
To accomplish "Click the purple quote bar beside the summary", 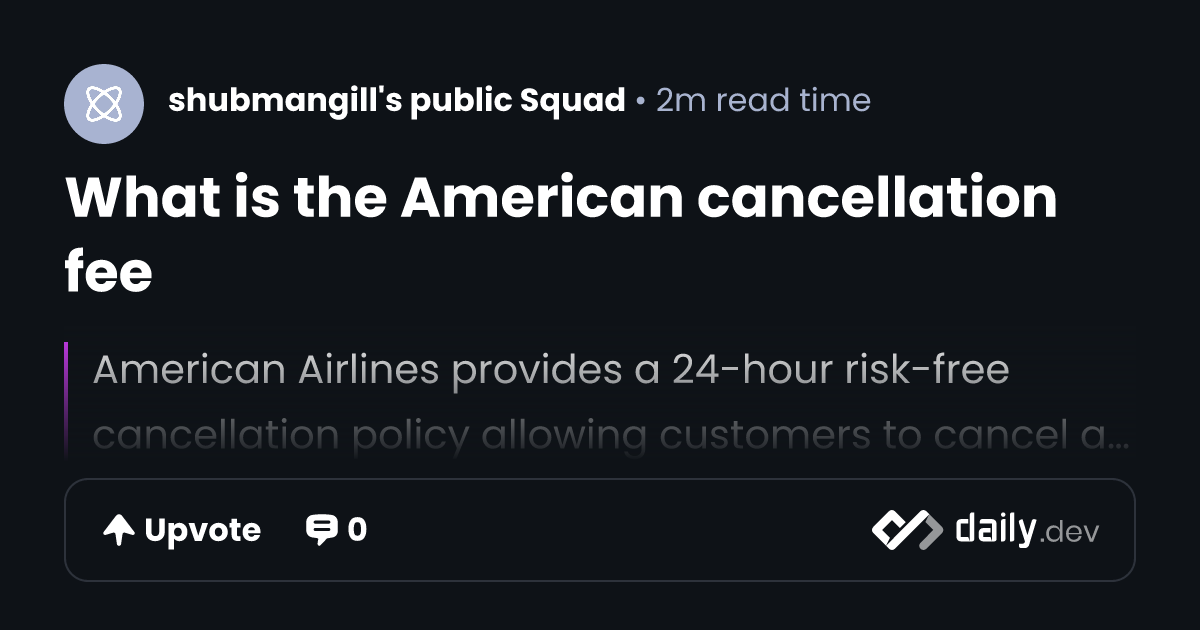I will coord(66,400).
